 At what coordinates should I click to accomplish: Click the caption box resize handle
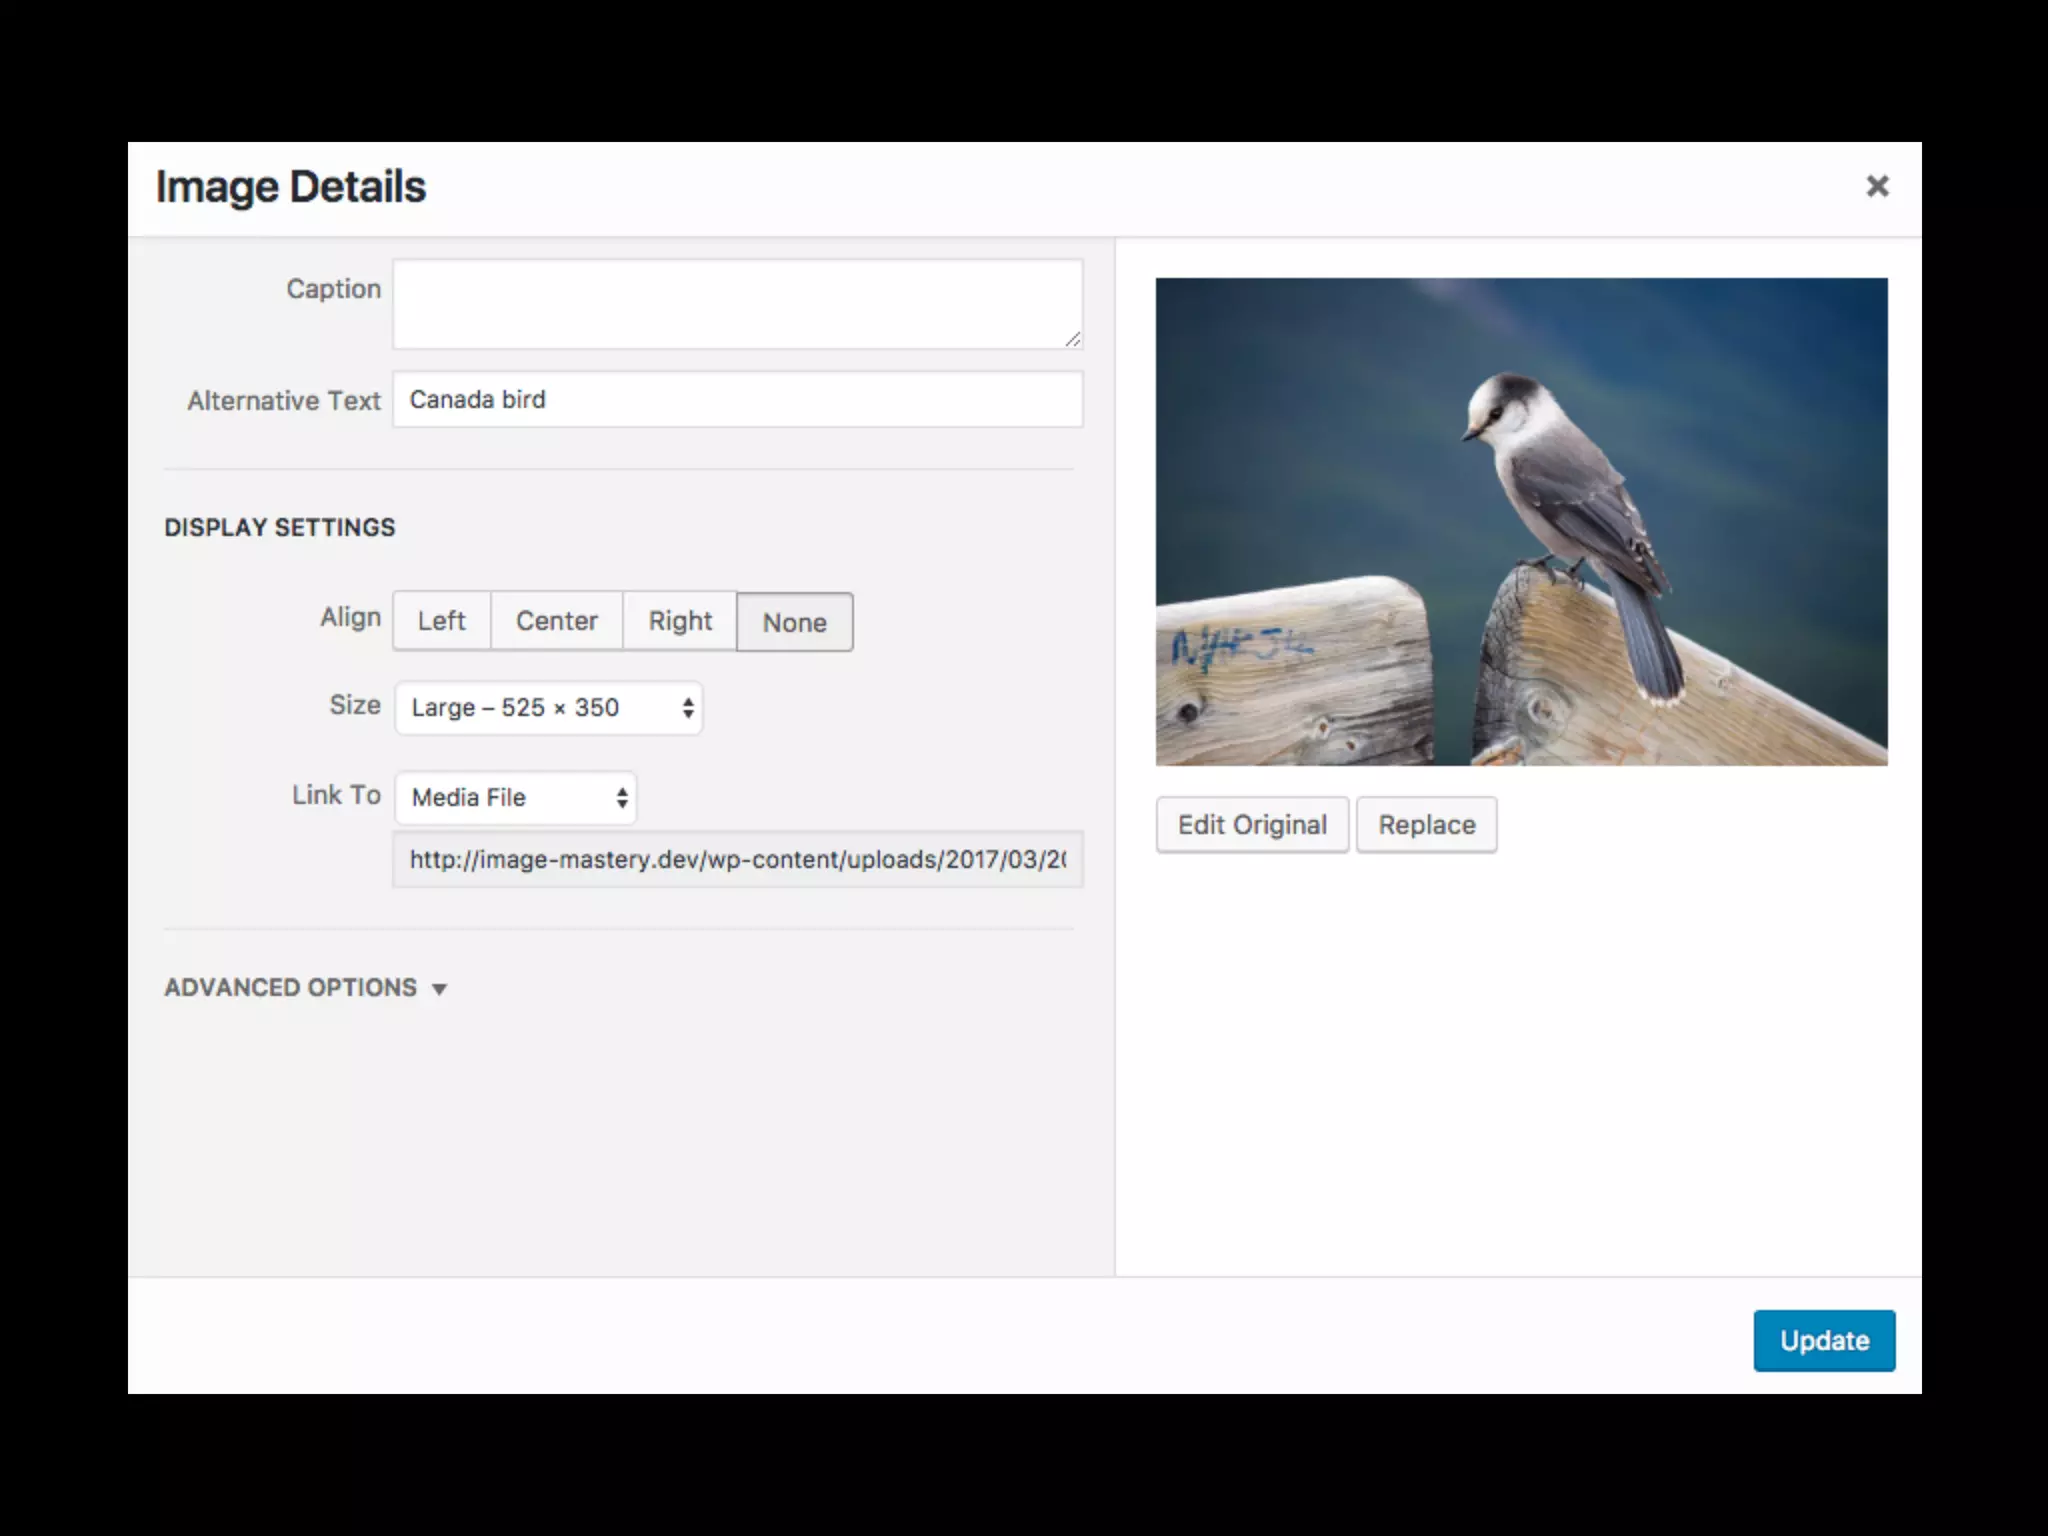tap(1072, 340)
